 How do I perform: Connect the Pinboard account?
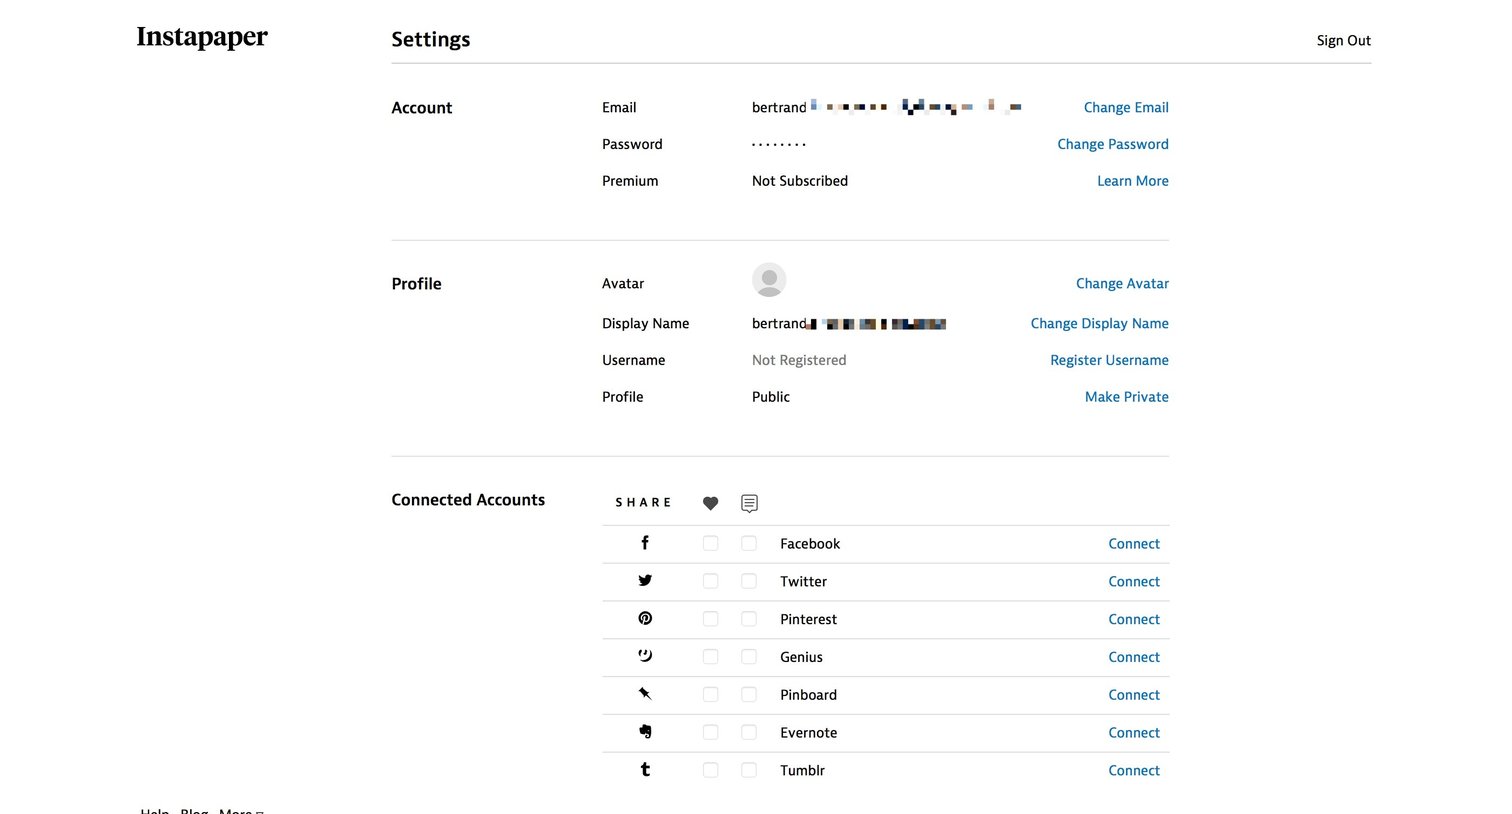pos(1134,695)
